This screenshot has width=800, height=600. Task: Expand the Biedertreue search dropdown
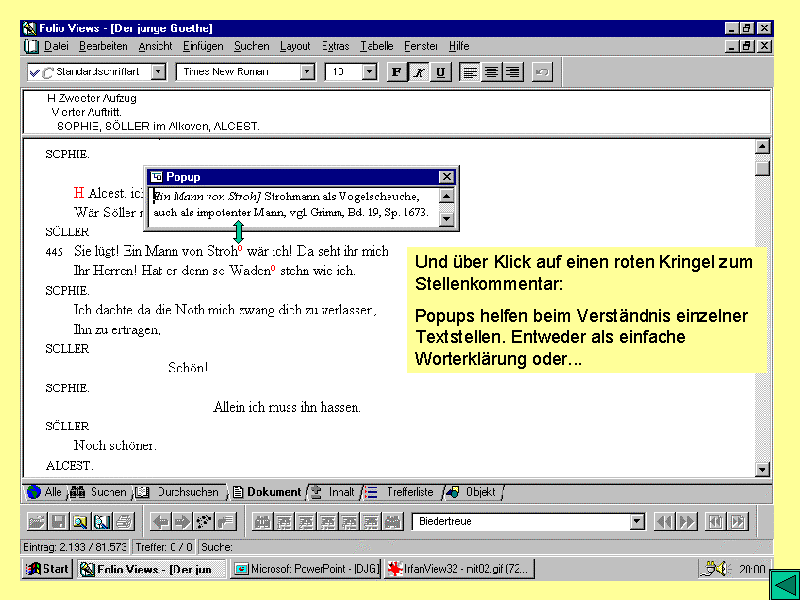point(637,521)
